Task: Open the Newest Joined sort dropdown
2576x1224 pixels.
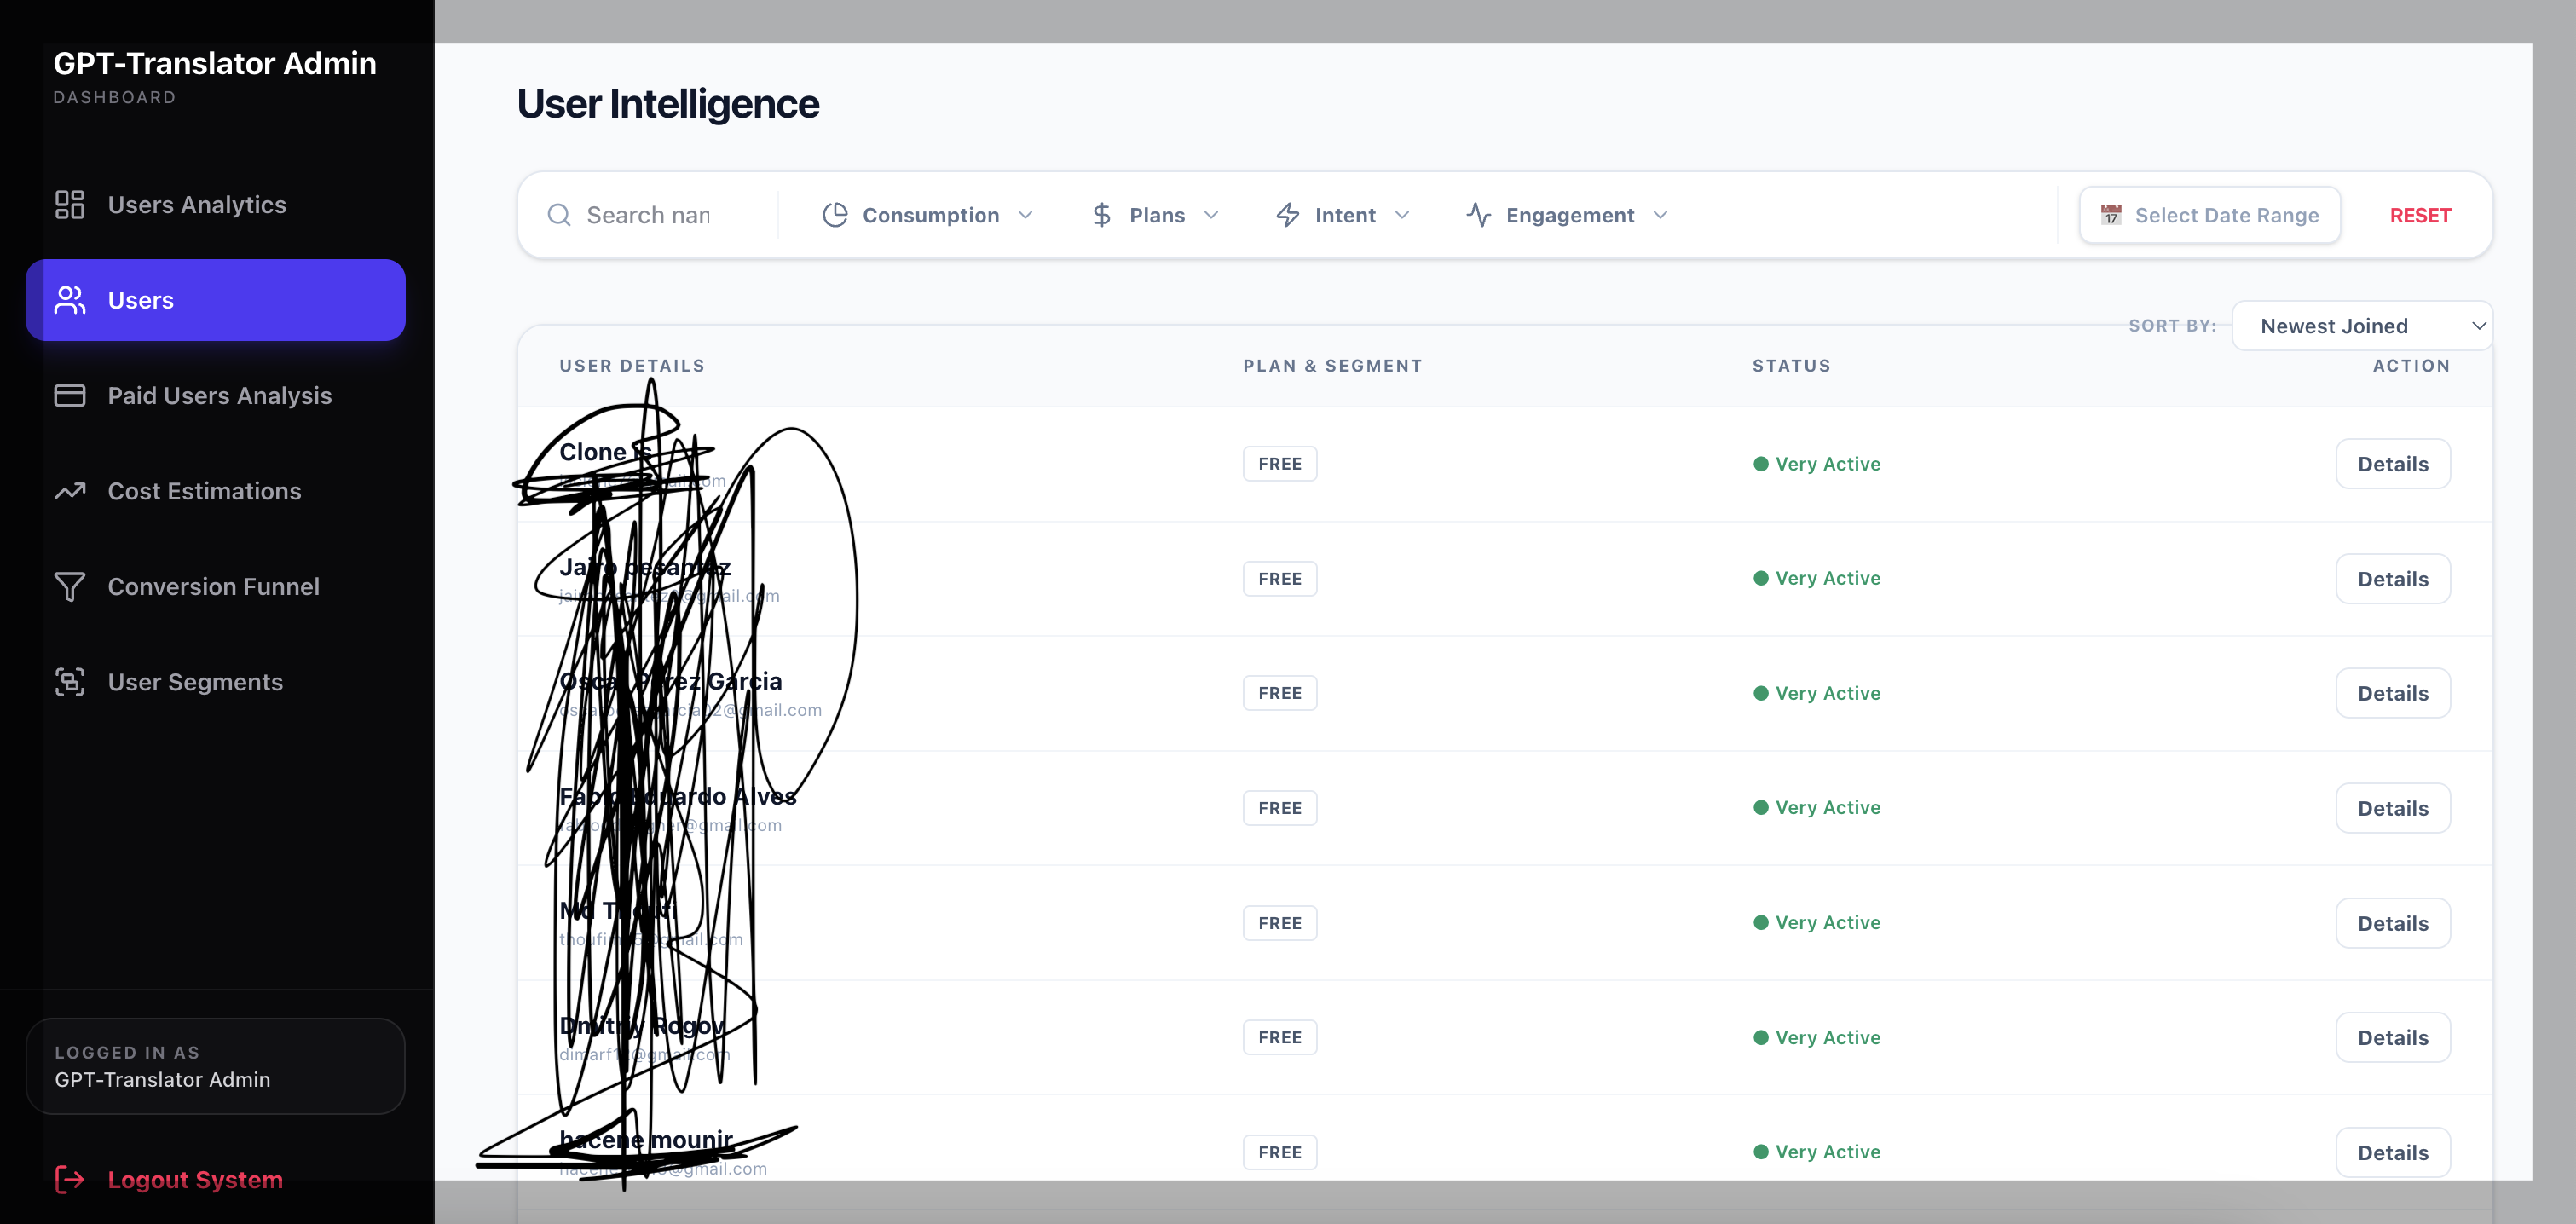Action: point(2361,326)
